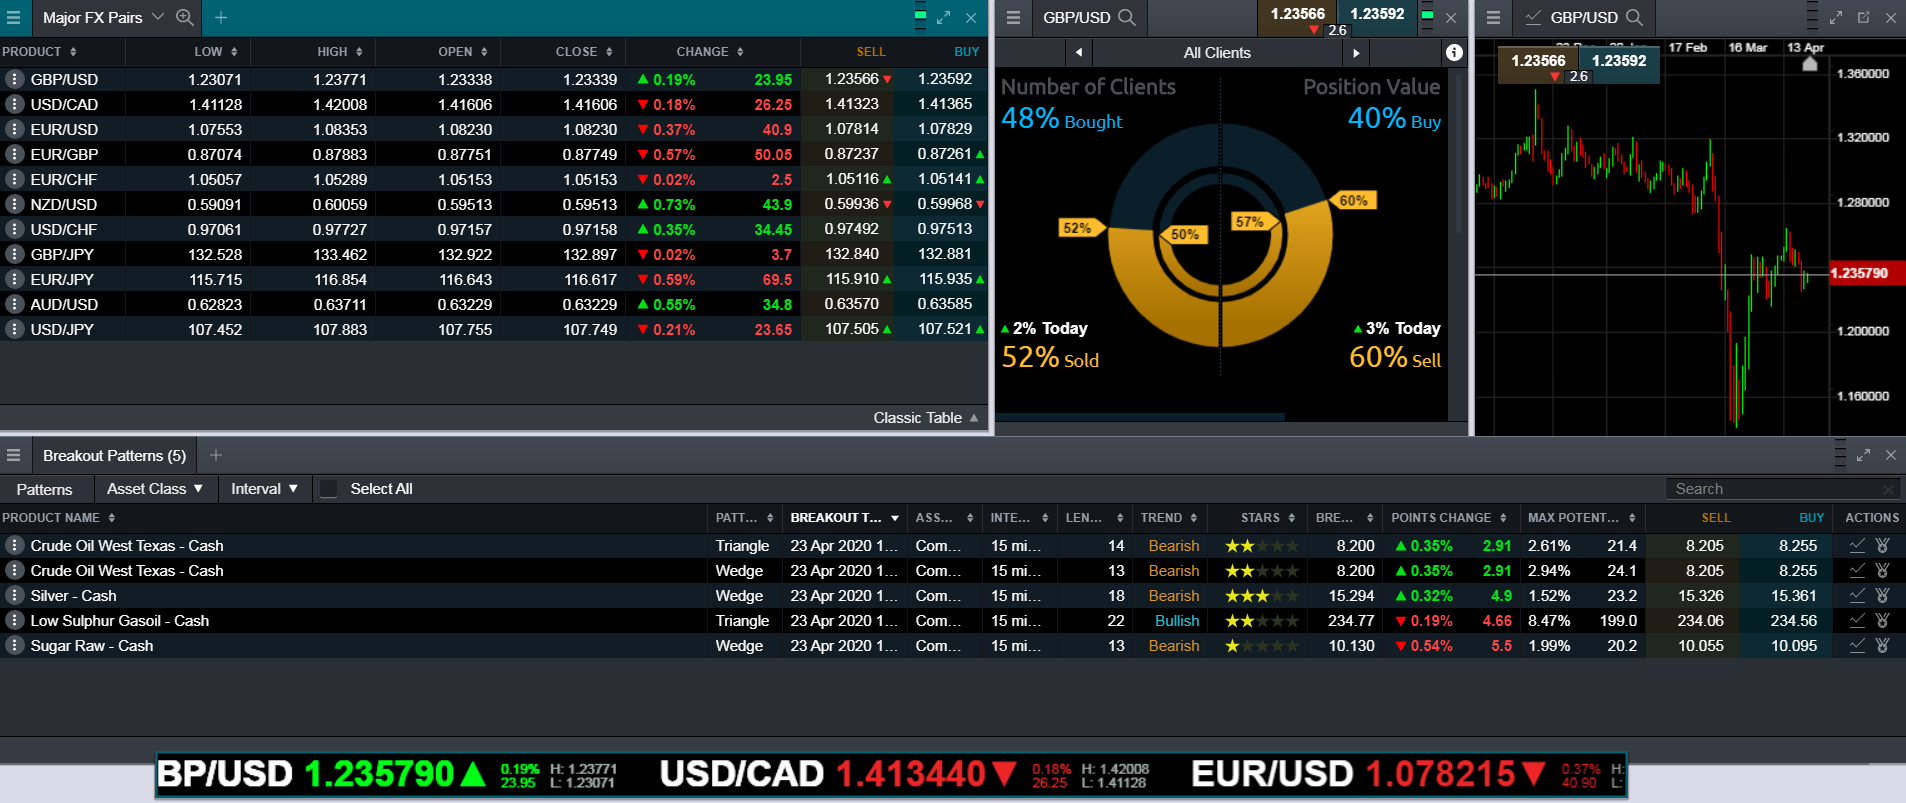Image resolution: width=1906 pixels, height=803 pixels.
Task: Add a new tab beside Breakout Patterns
Action: 215,455
